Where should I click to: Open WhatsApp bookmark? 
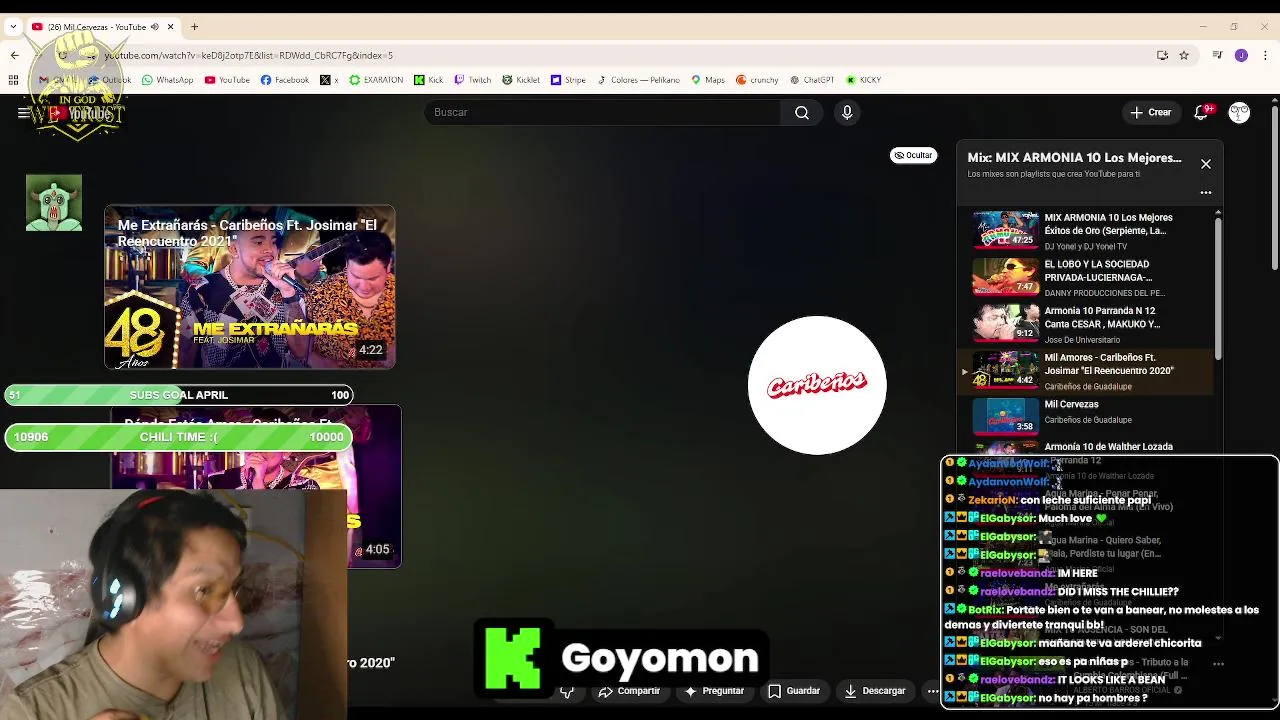pyautogui.click(x=167, y=80)
